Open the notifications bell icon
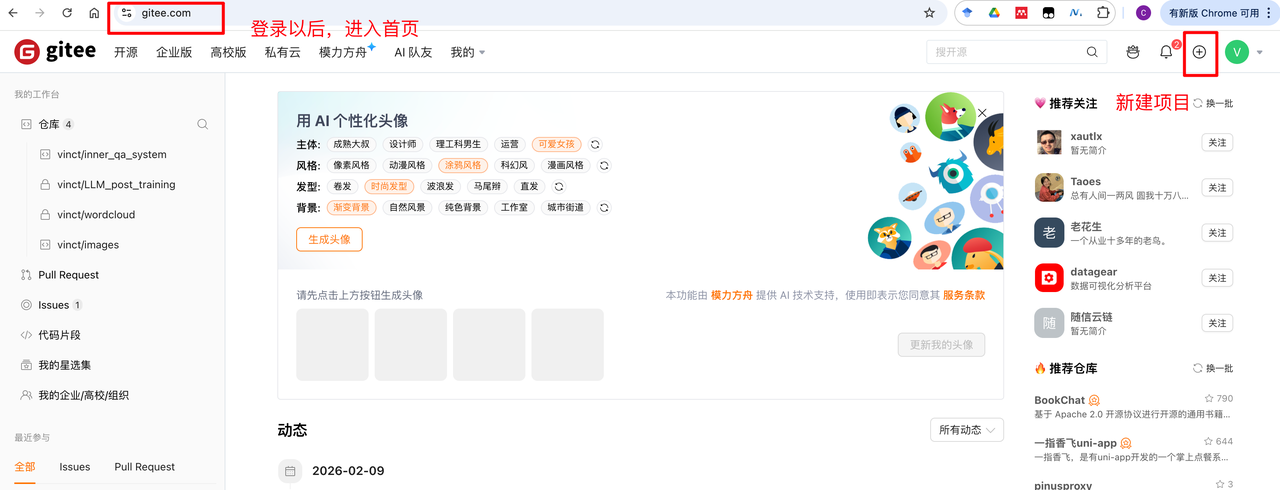The width and height of the screenshot is (1280, 490). [x=1166, y=52]
